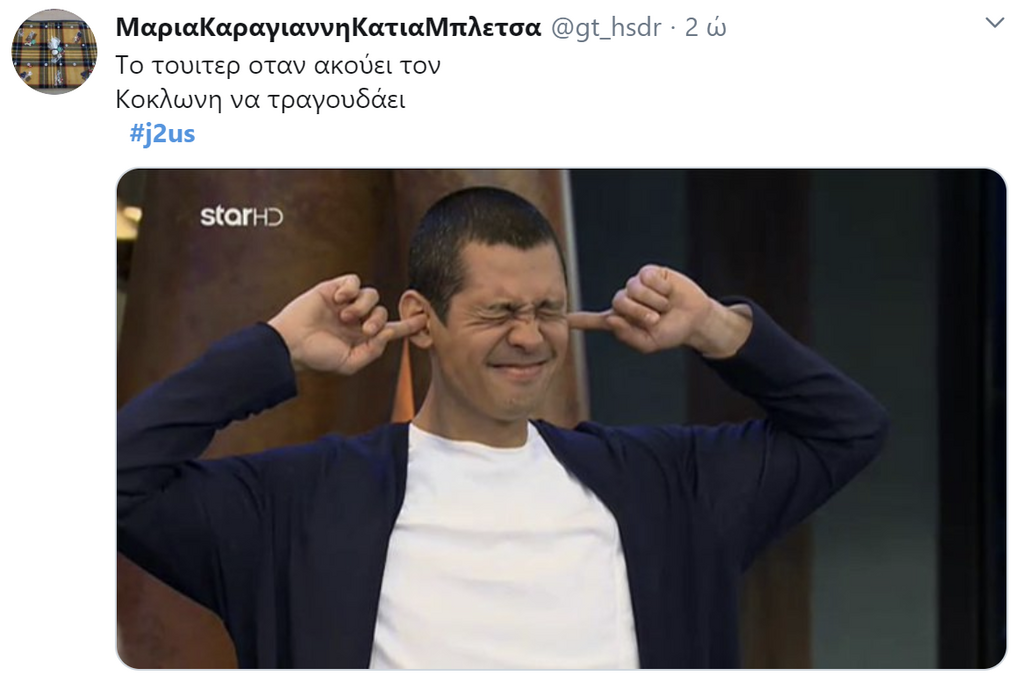
Task: Click the starHD logo watermark in the photo
Action: (x=242, y=216)
